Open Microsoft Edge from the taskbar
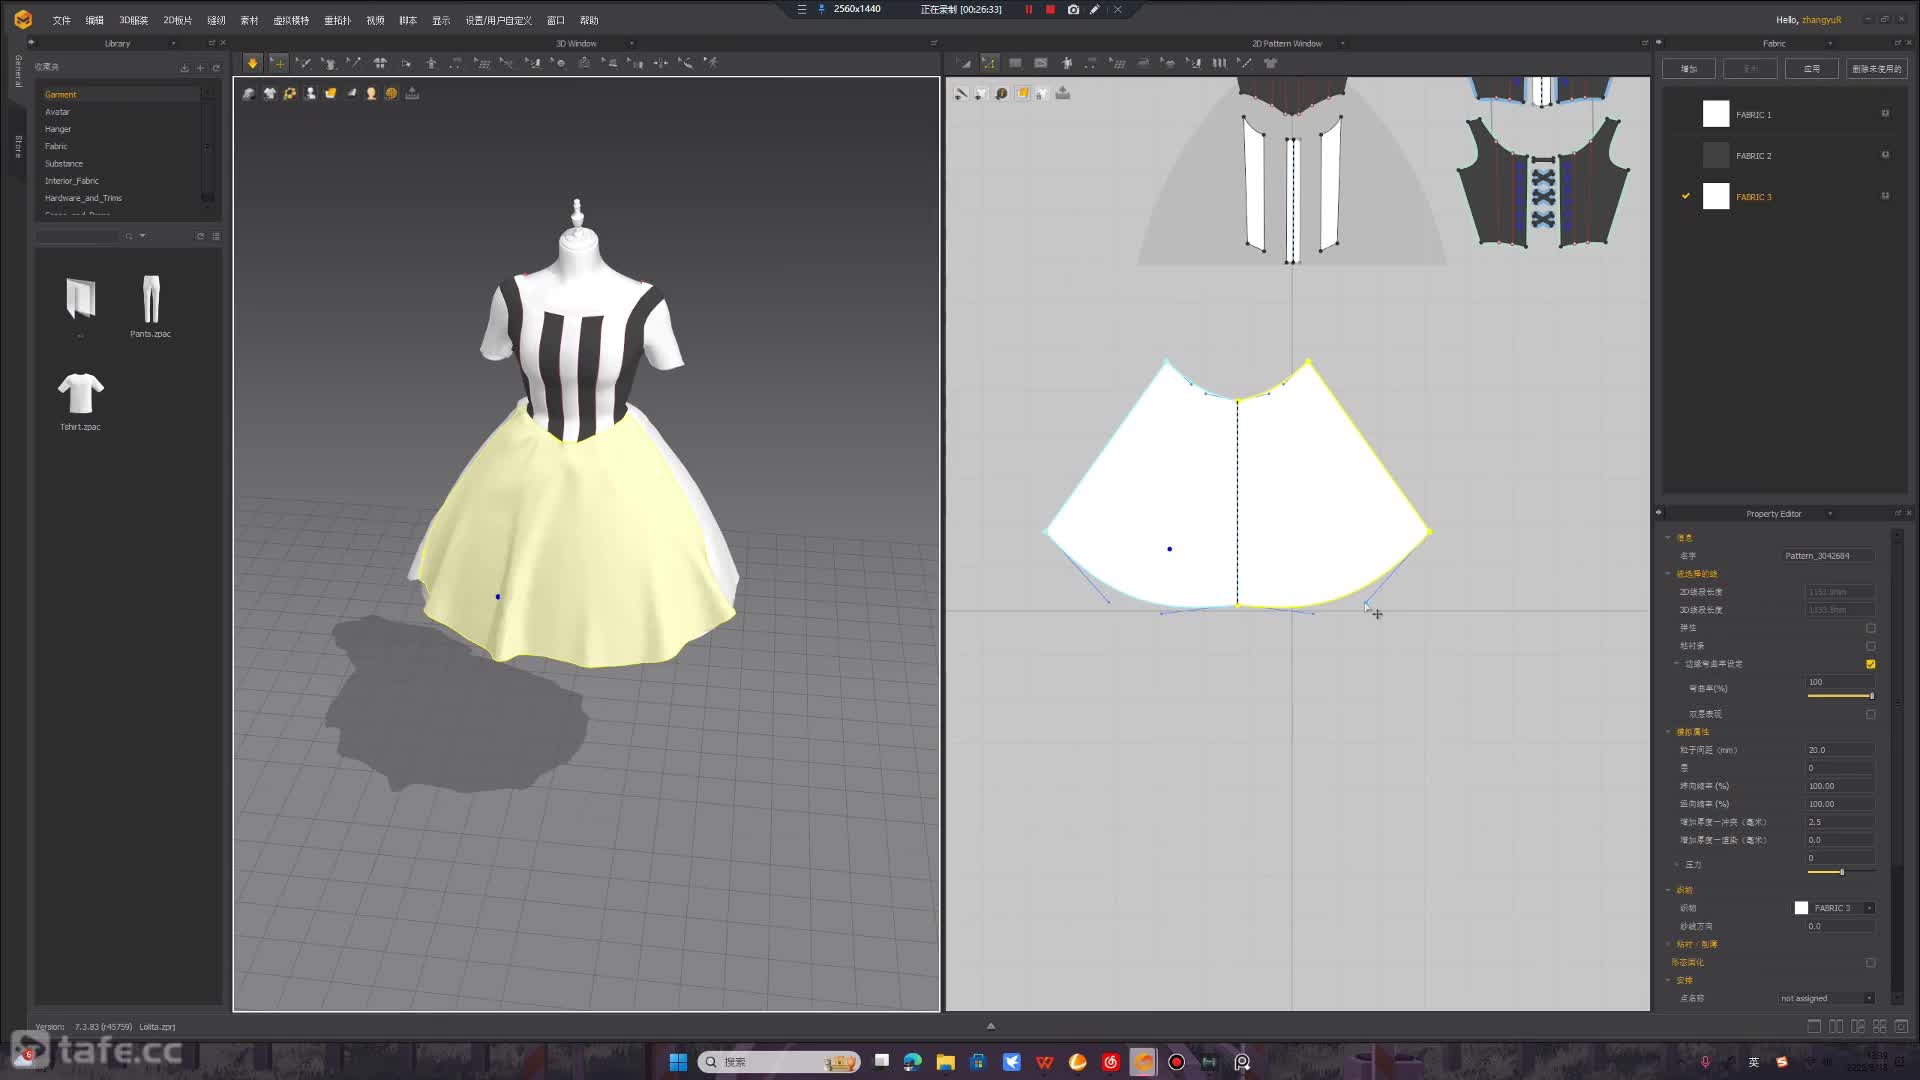The image size is (1920, 1080). click(x=912, y=1062)
